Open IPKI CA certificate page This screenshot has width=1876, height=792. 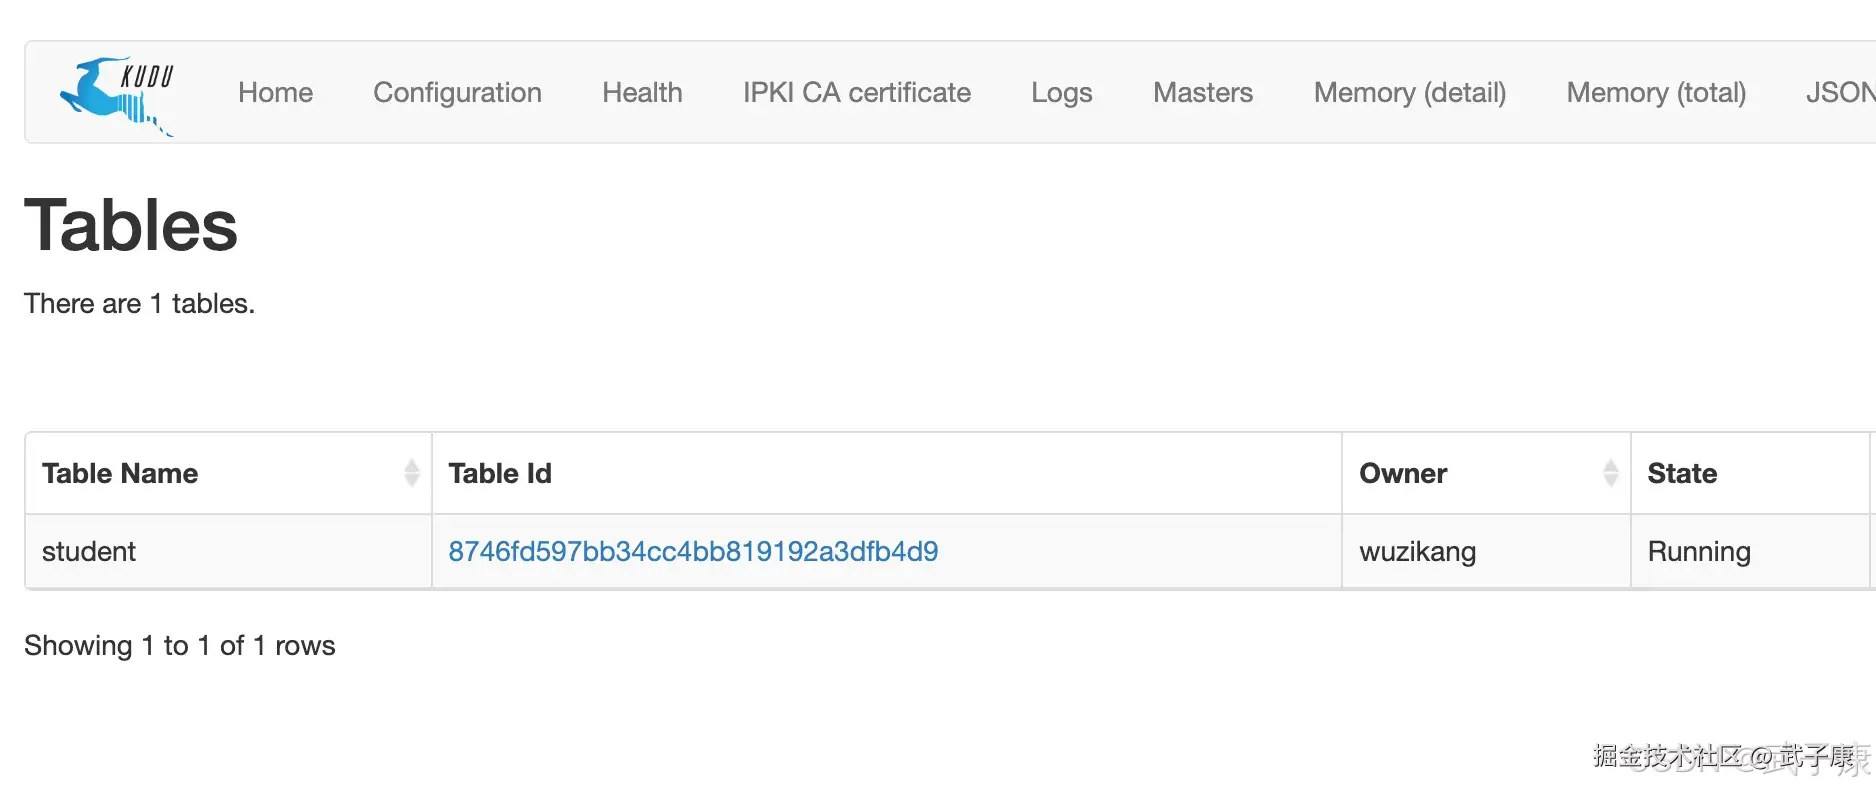point(857,92)
